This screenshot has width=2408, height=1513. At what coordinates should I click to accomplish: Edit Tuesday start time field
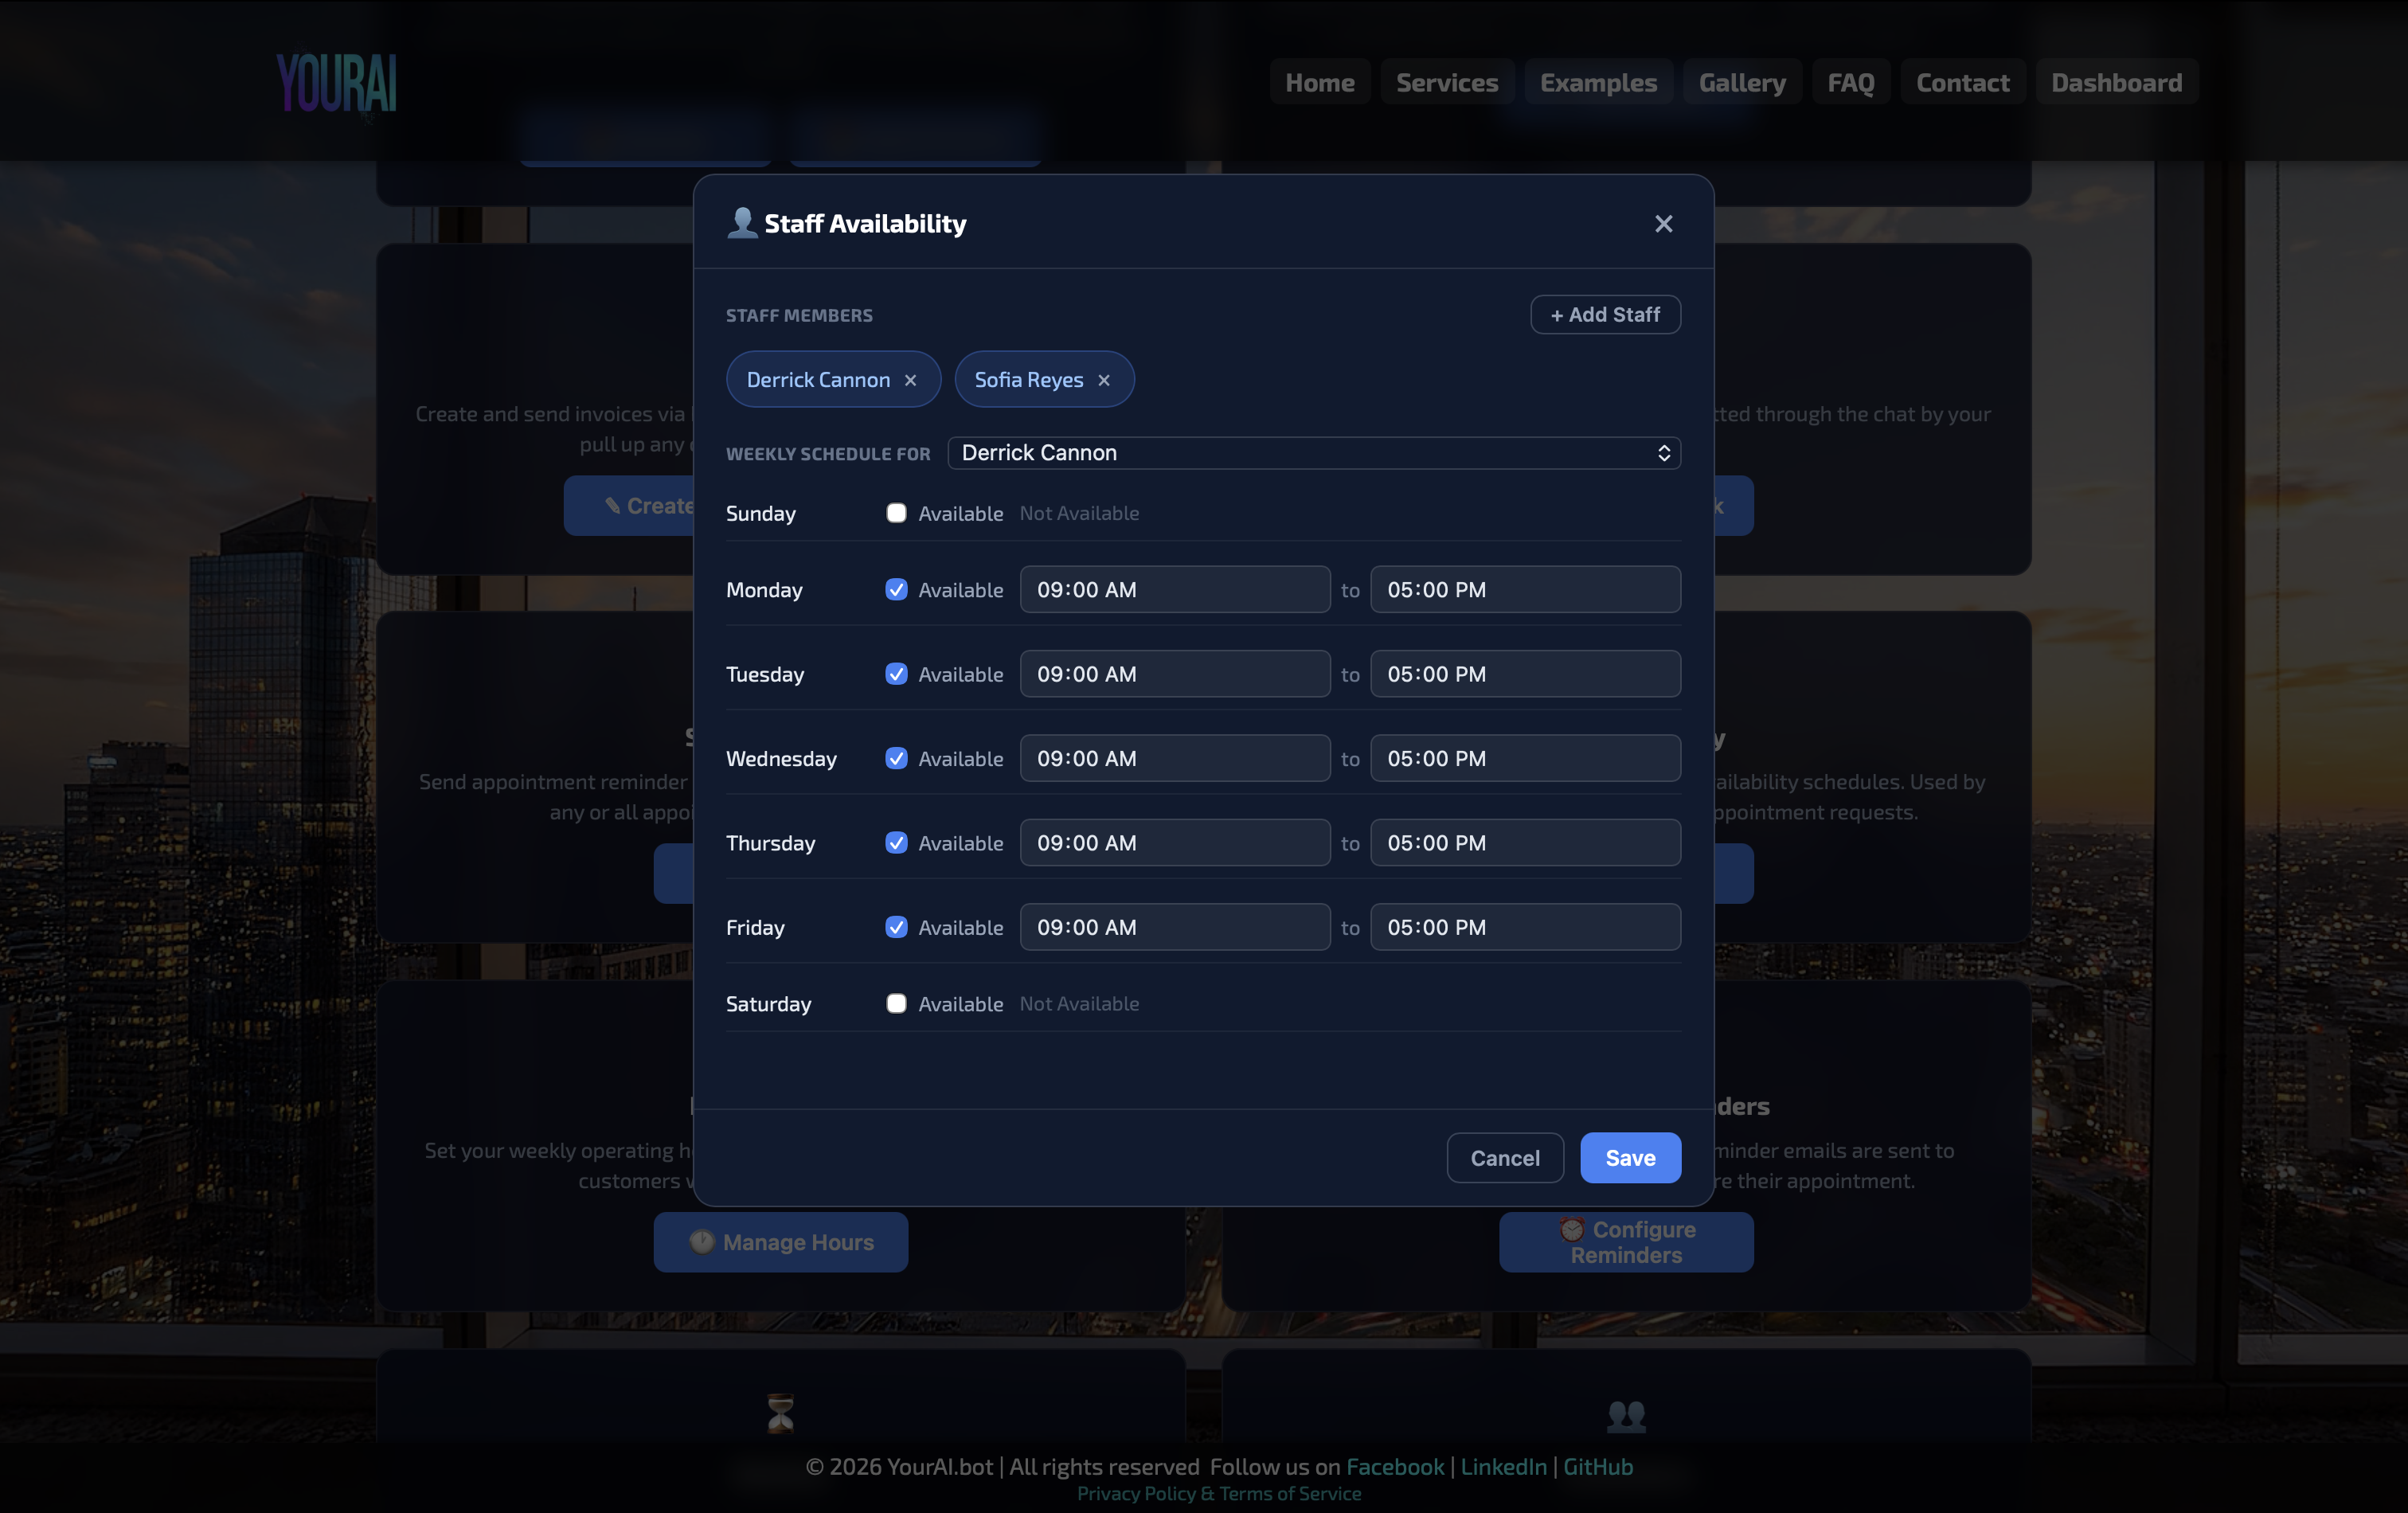coord(1175,674)
